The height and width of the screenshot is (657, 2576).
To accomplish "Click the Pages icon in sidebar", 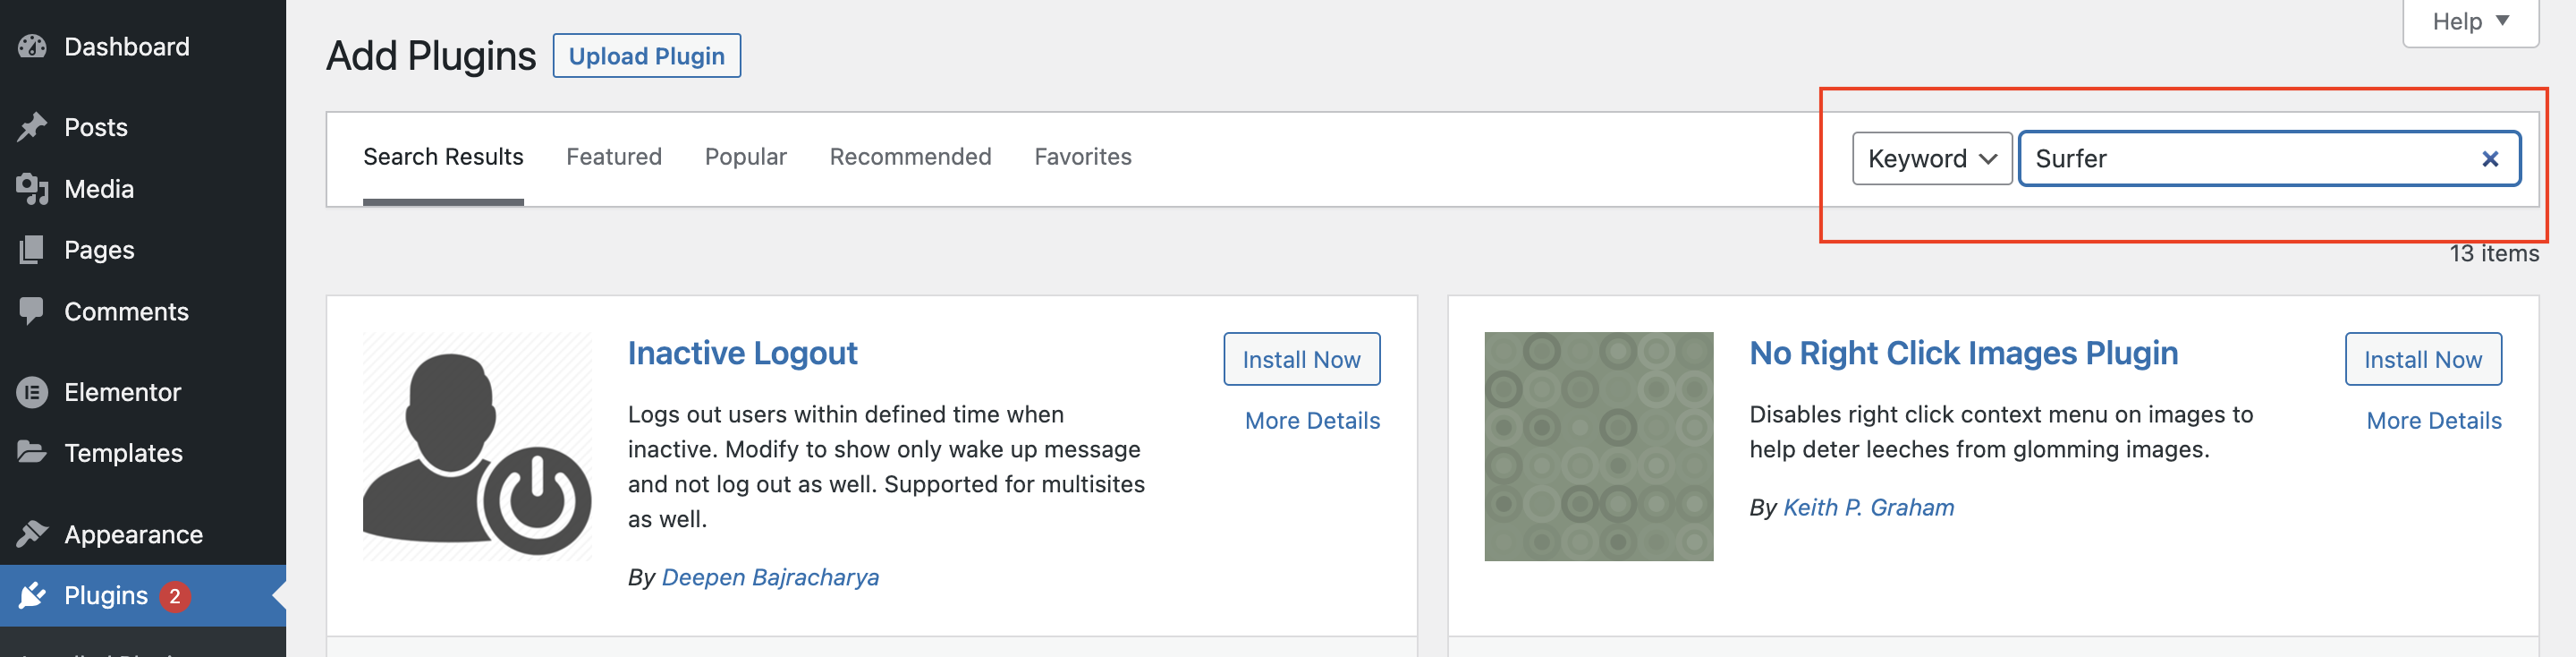I will click(32, 250).
